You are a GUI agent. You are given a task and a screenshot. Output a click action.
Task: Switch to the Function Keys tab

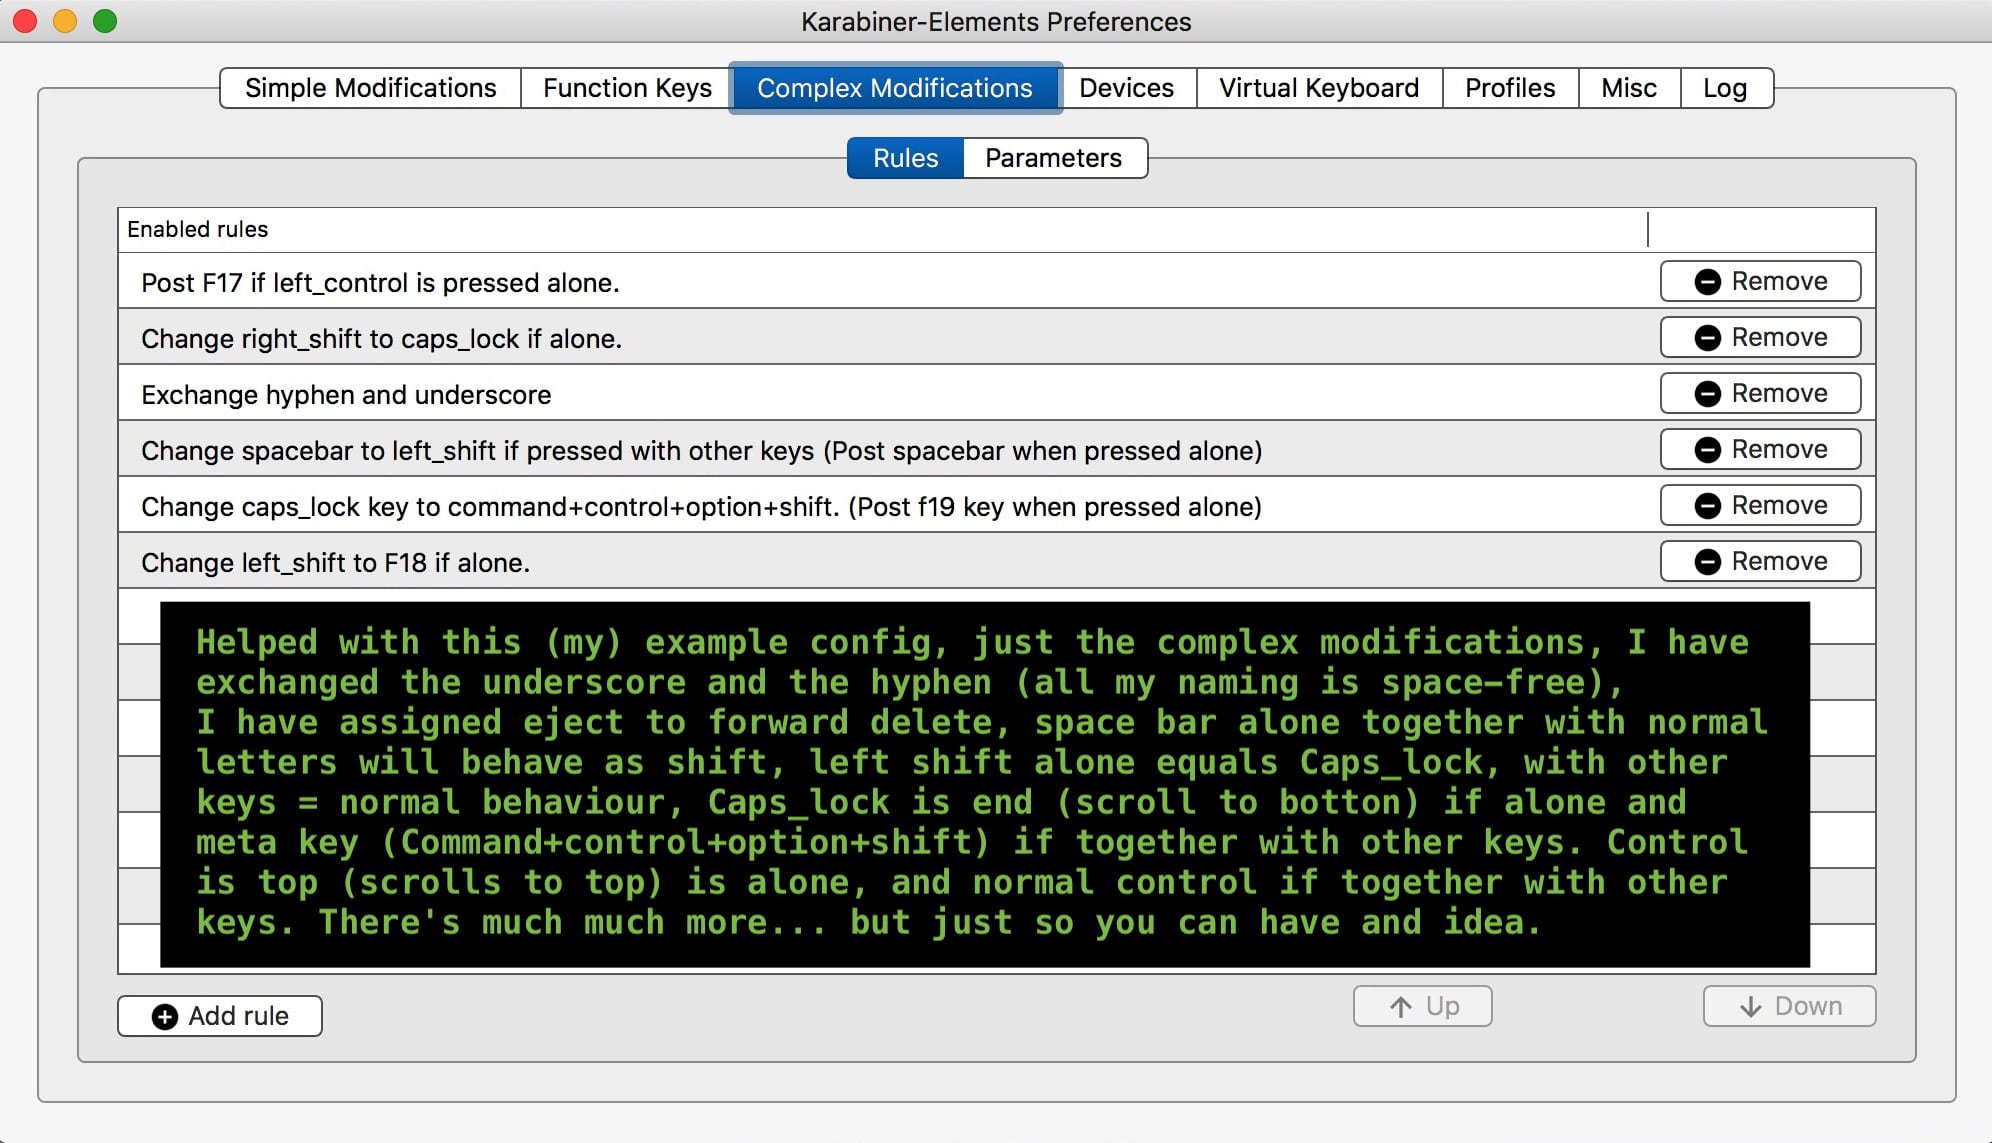[627, 88]
